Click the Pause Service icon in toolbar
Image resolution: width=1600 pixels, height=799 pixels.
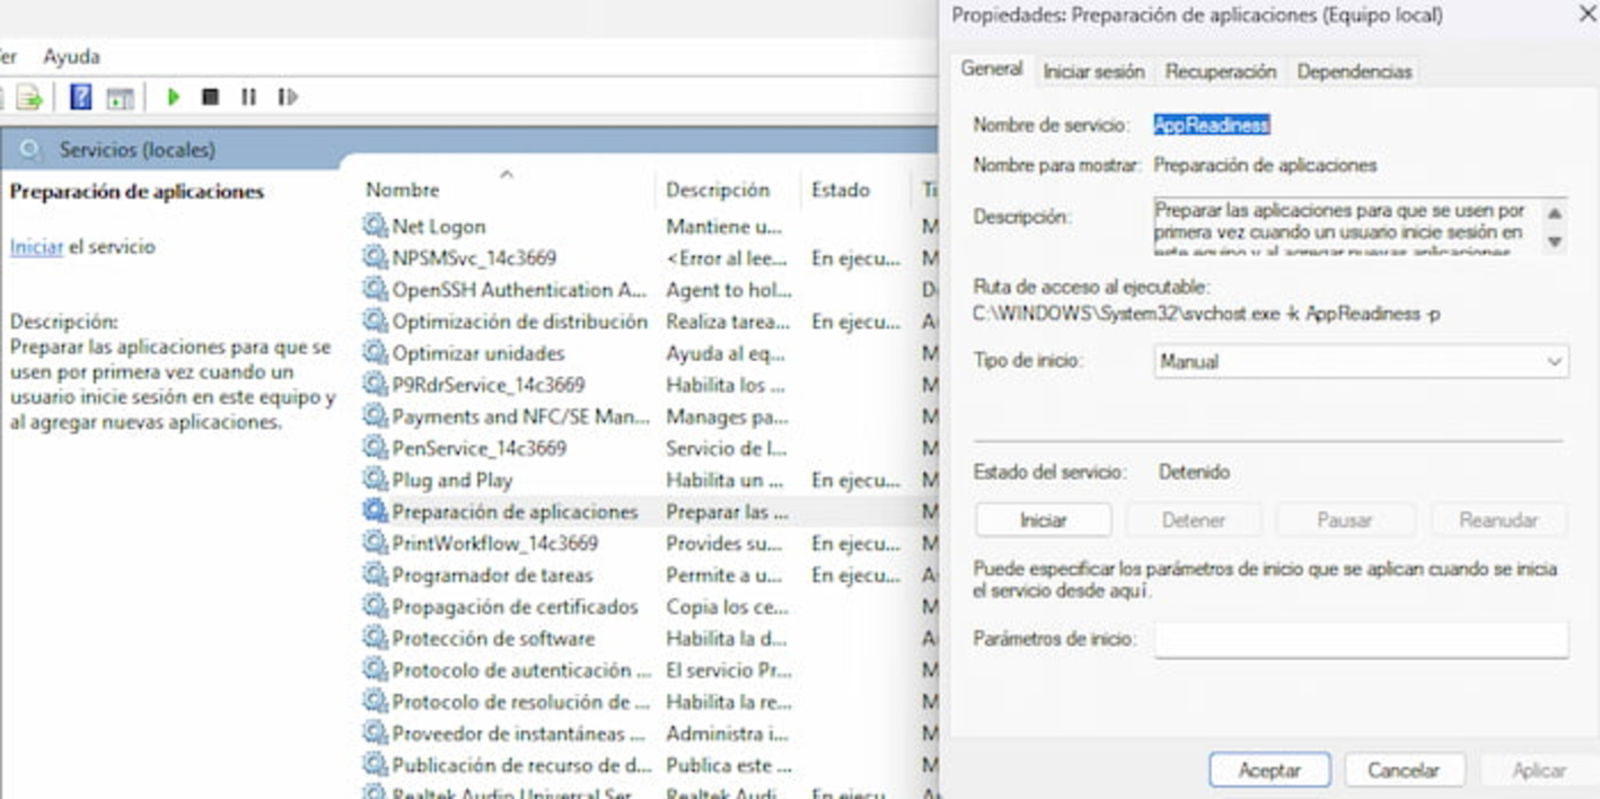tap(249, 97)
